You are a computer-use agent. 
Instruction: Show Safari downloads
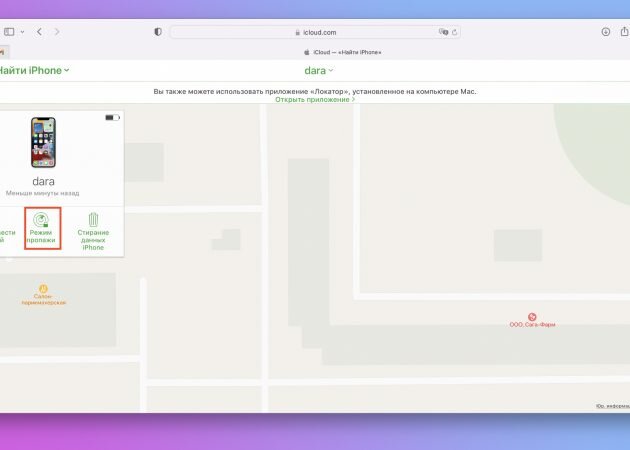(x=605, y=32)
